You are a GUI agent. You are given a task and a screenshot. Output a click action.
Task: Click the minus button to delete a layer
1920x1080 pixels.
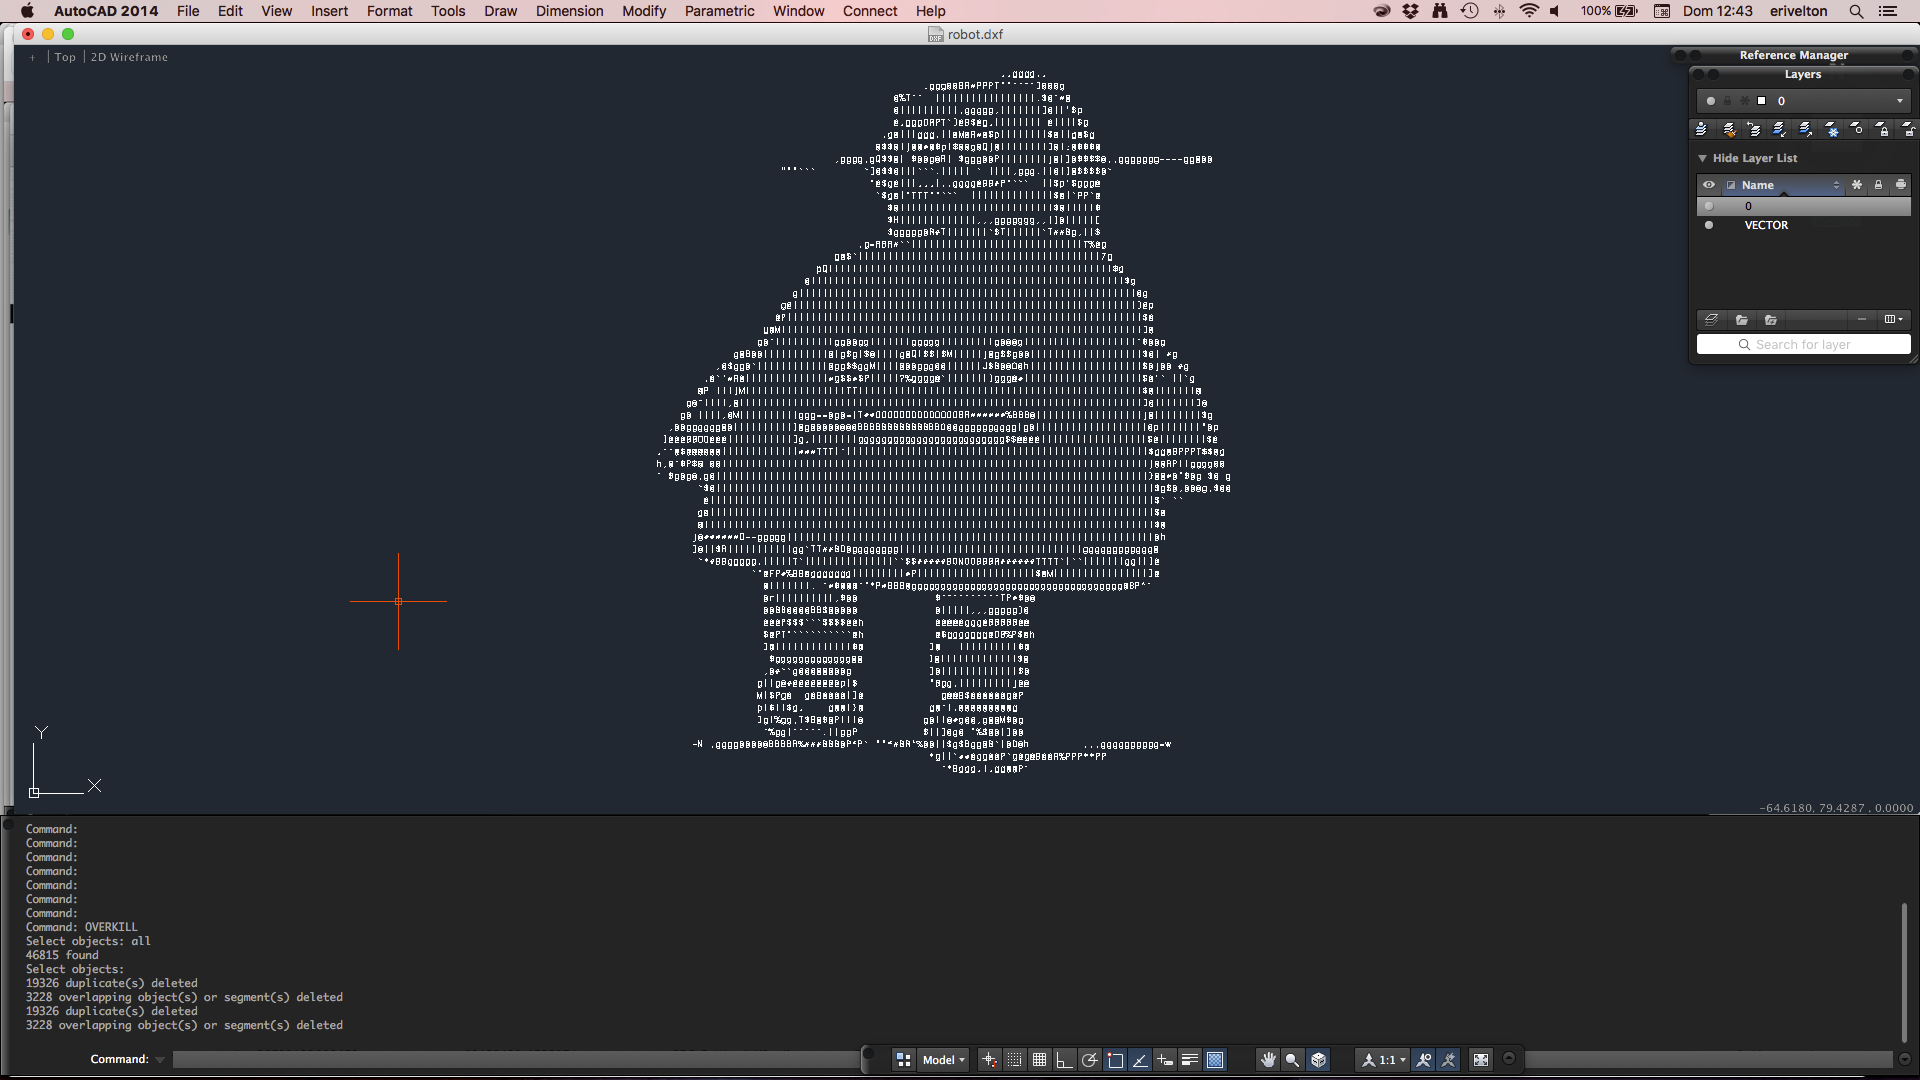pyautogui.click(x=1862, y=319)
